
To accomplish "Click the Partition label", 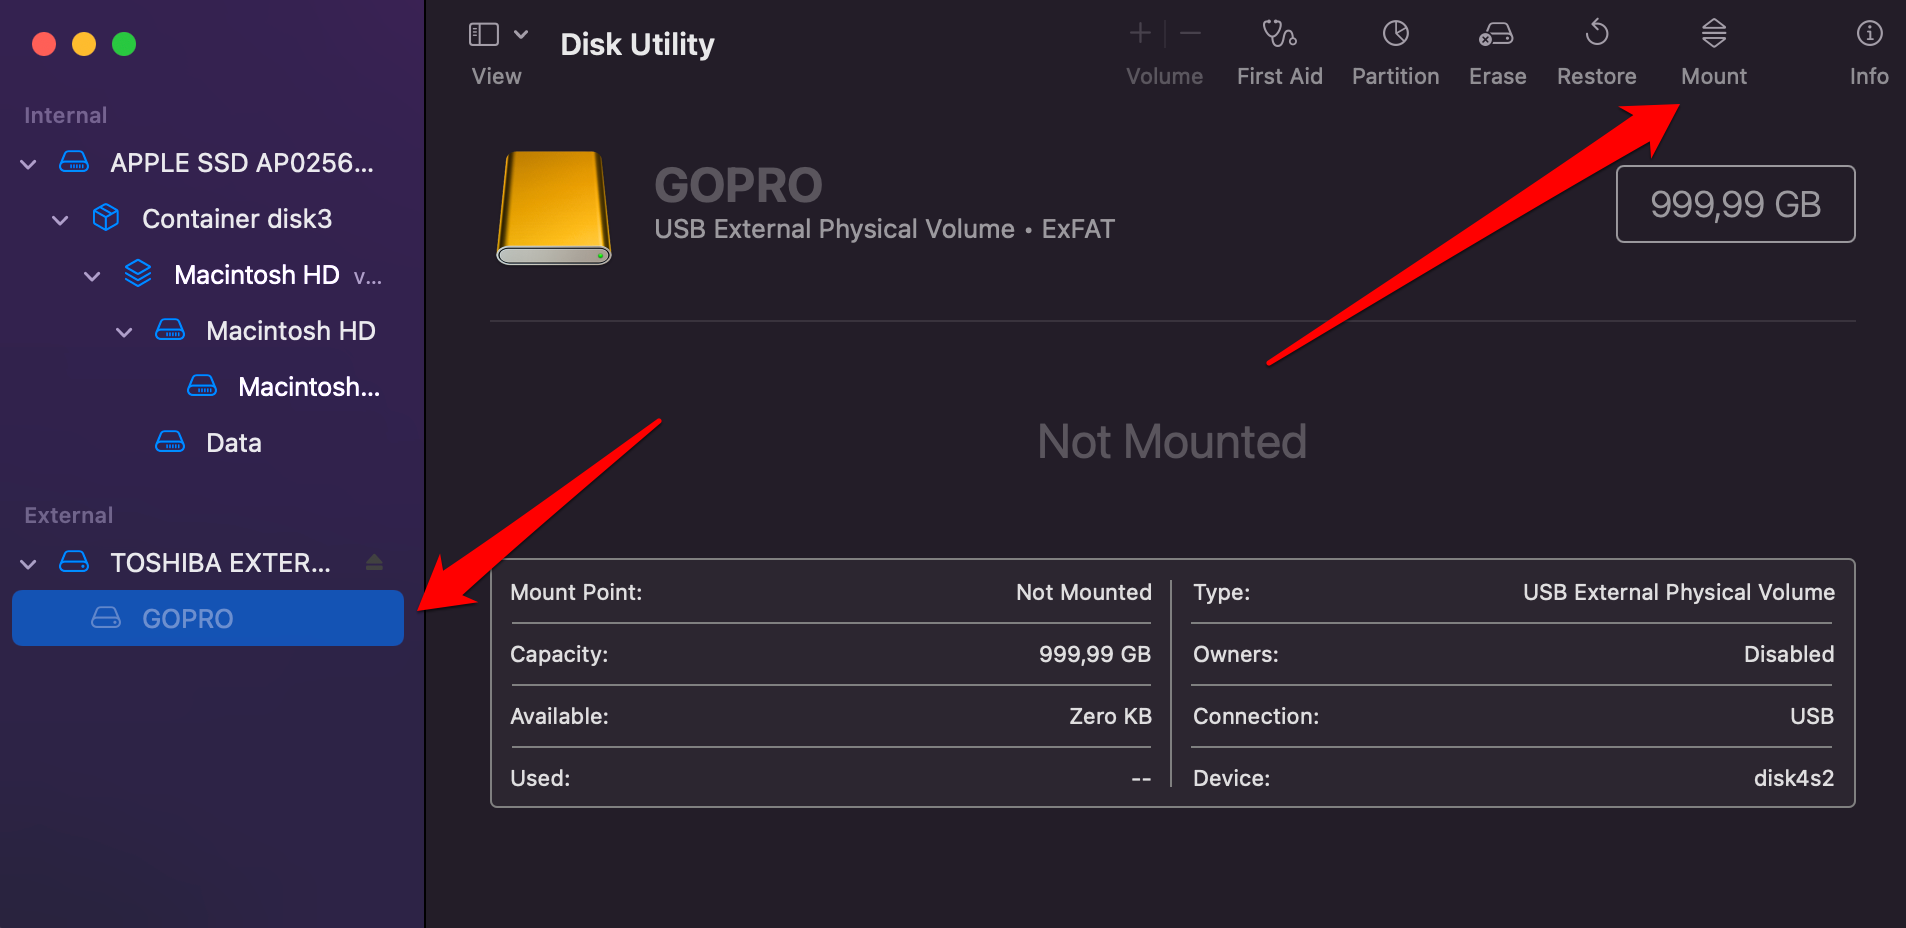I will [x=1395, y=76].
